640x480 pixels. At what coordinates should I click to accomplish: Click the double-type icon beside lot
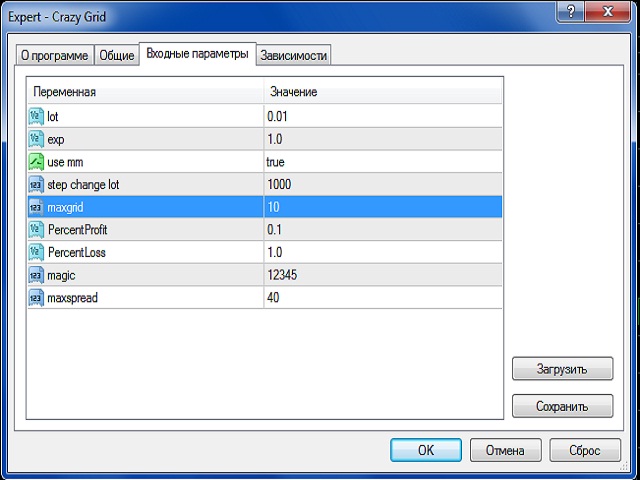36,117
